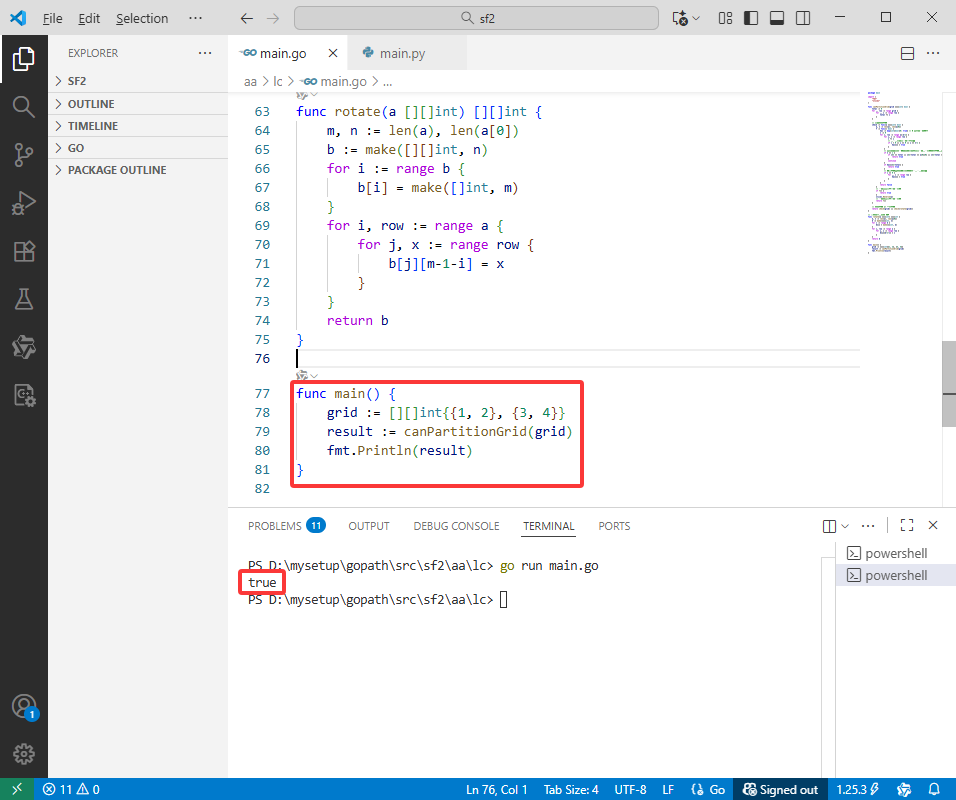Screen dimensions: 956x800
Task: Open the File menu
Action: point(52,18)
